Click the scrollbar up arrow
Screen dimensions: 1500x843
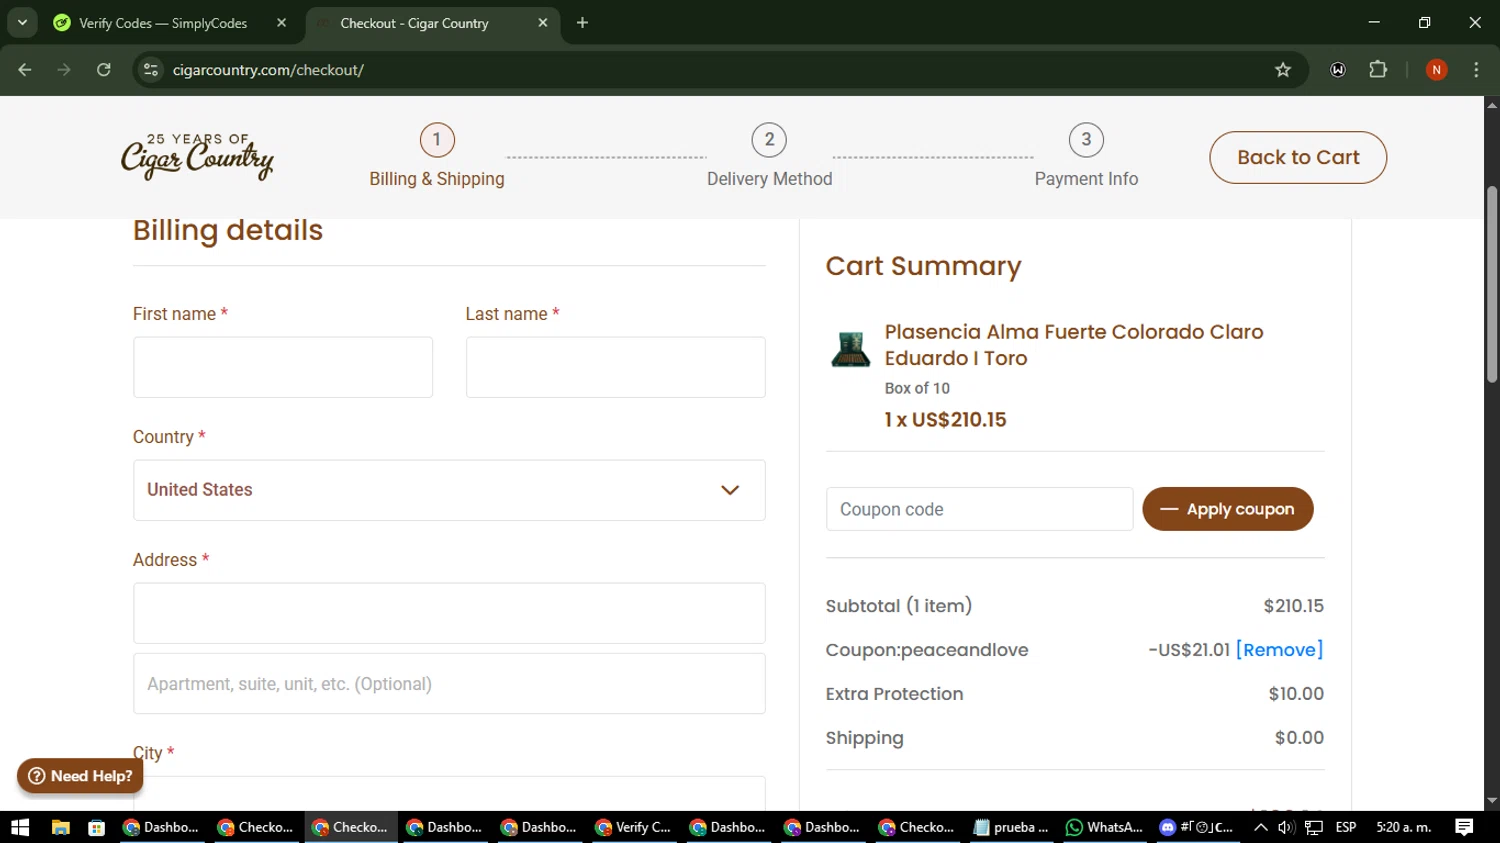1492,104
